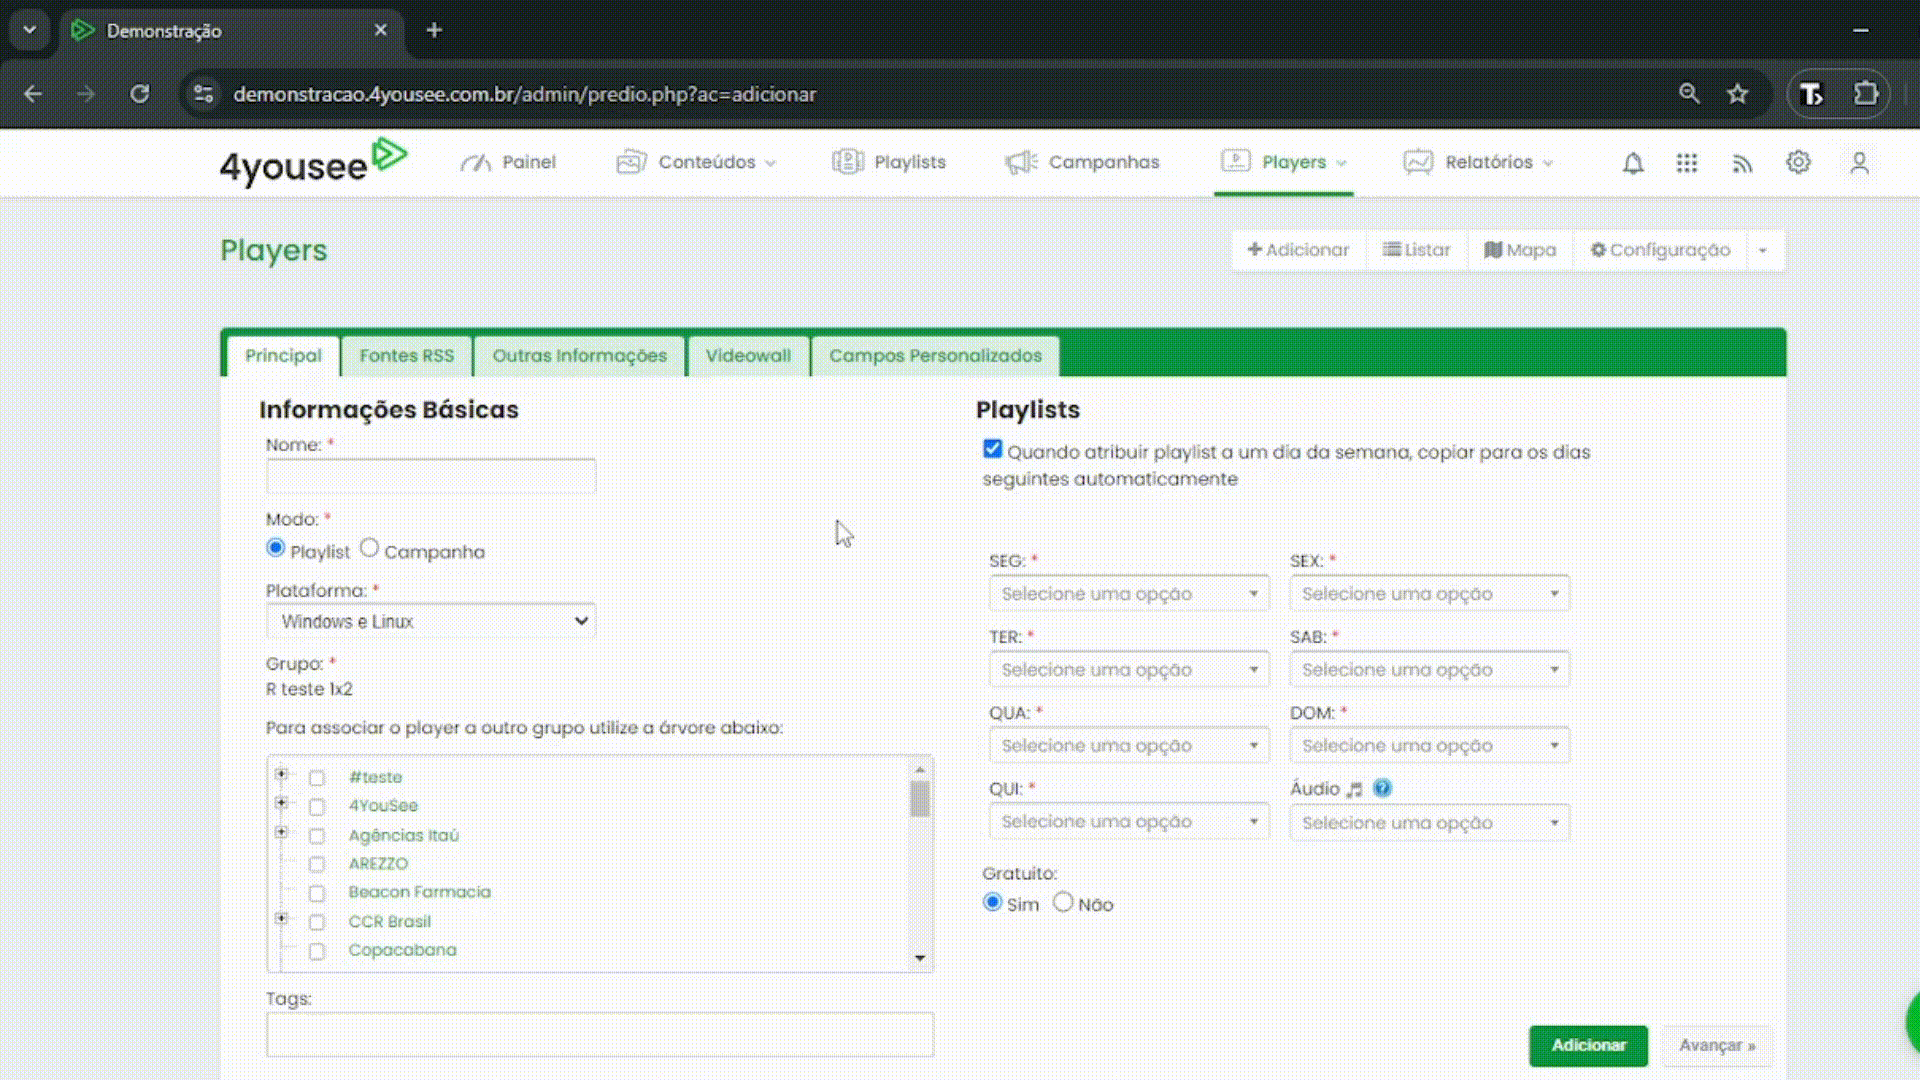1920x1080 pixels.
Task: Check the AREZZO group checkbox
Action: point(317,864)
